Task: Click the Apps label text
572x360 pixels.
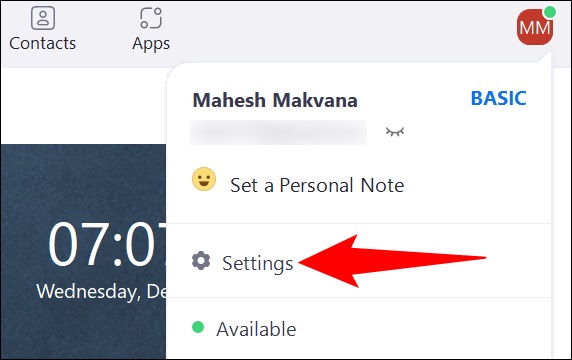Action: [x=151, y=44]
